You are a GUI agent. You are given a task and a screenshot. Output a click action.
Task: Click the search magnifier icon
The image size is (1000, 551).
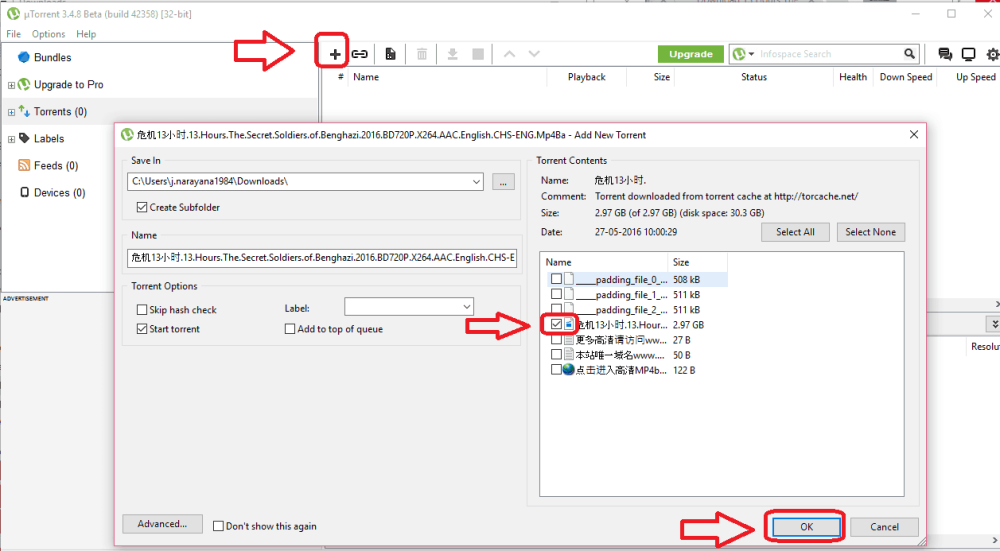pos(909,54)
